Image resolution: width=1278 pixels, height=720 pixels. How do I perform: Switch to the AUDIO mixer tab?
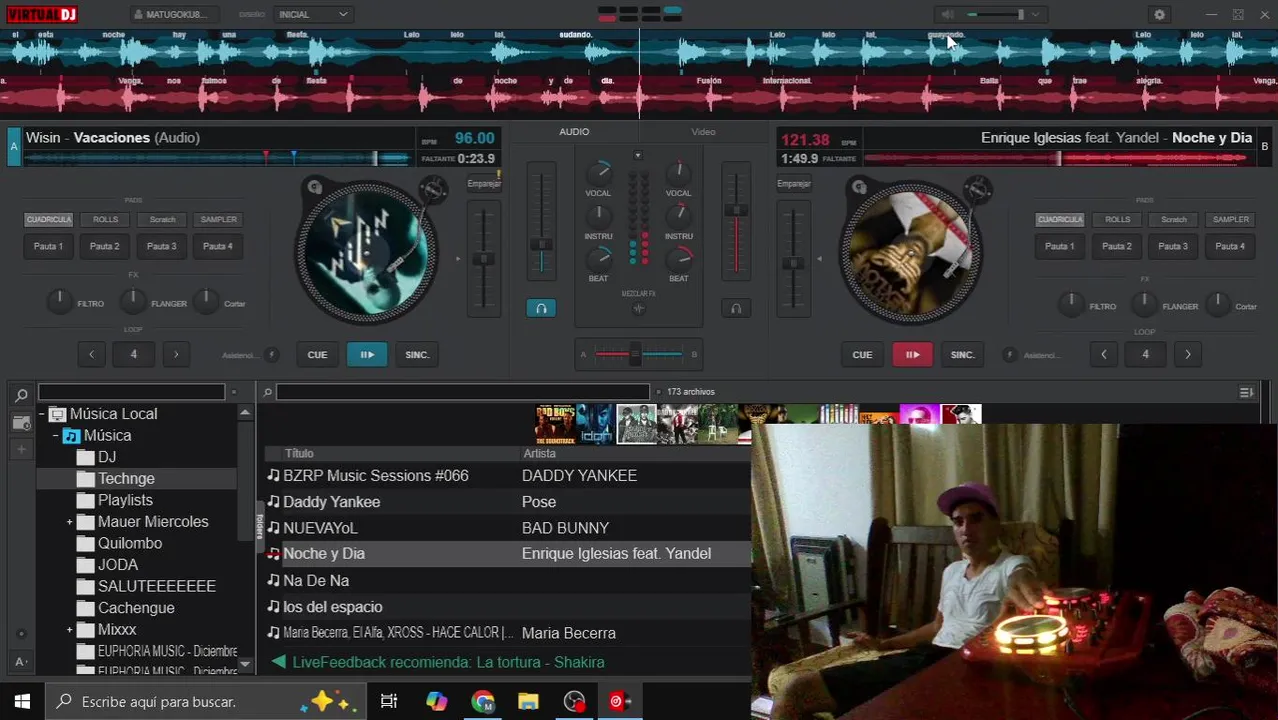pyautogui.click(x=574, y=132)
